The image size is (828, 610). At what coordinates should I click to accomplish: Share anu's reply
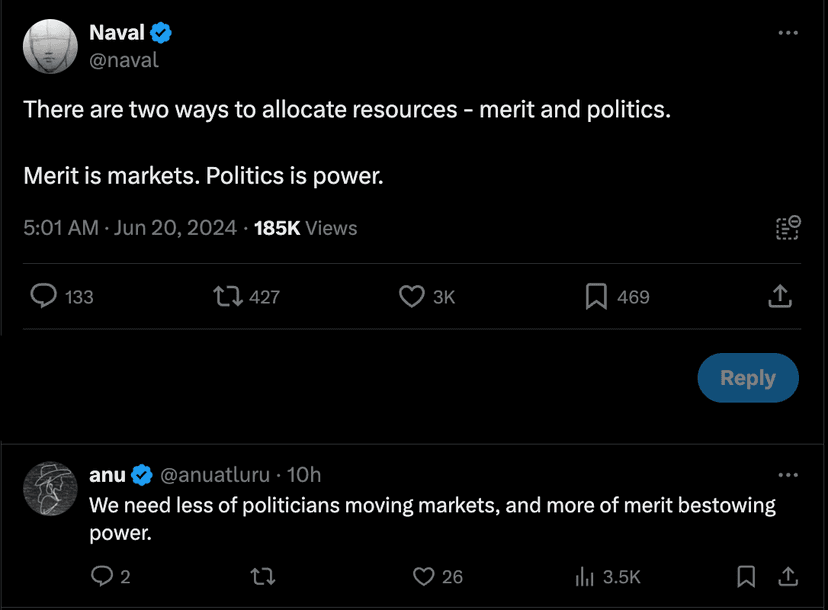coord(788,576)
